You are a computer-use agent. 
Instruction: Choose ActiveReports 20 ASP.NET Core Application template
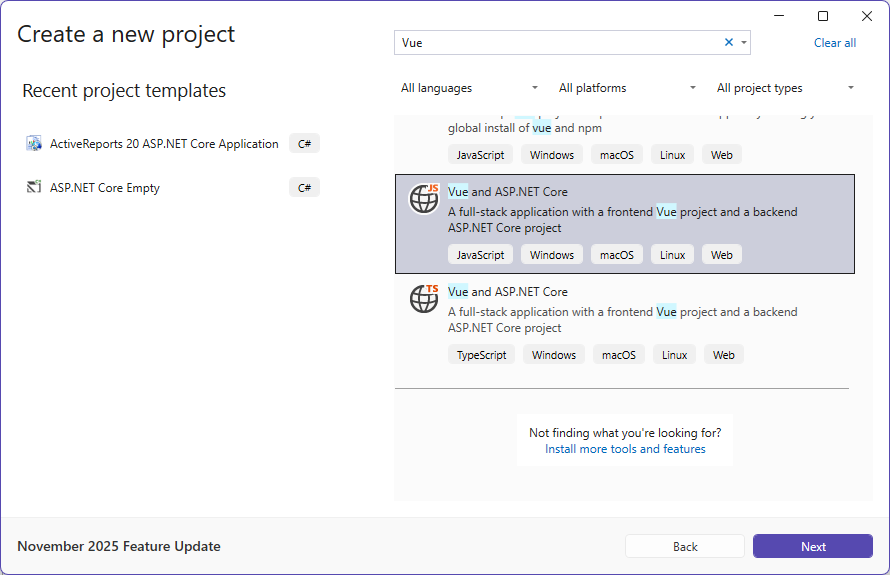click(164, 144)
